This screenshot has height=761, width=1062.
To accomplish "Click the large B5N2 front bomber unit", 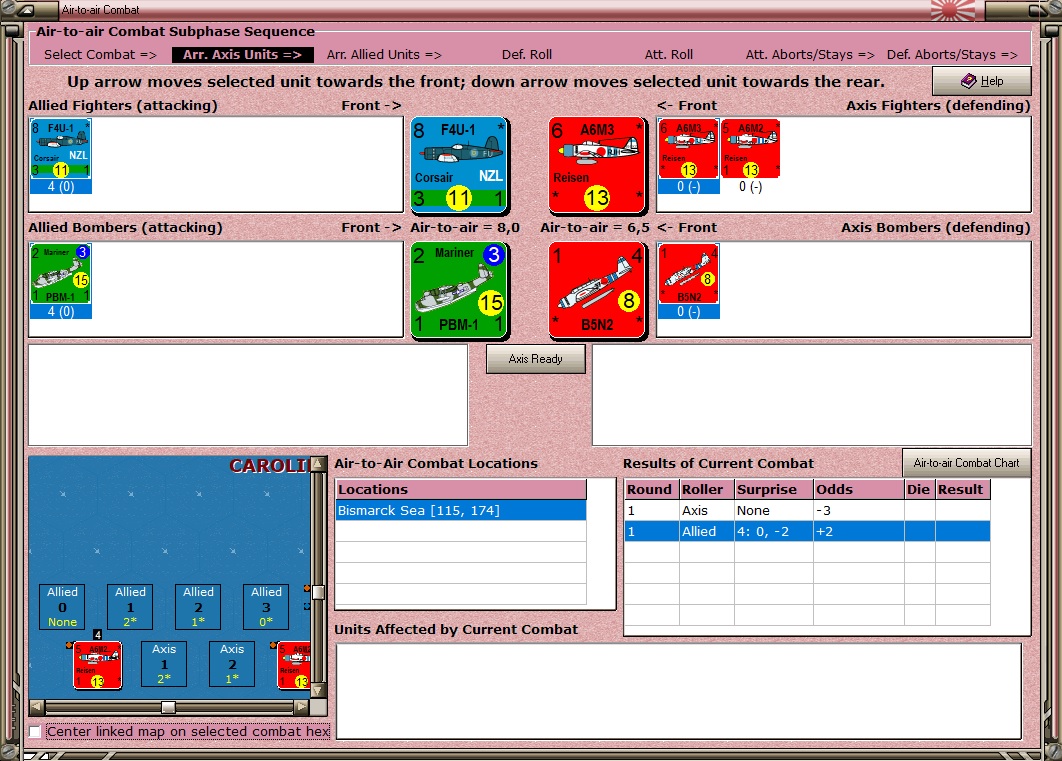I will point(597,290).
